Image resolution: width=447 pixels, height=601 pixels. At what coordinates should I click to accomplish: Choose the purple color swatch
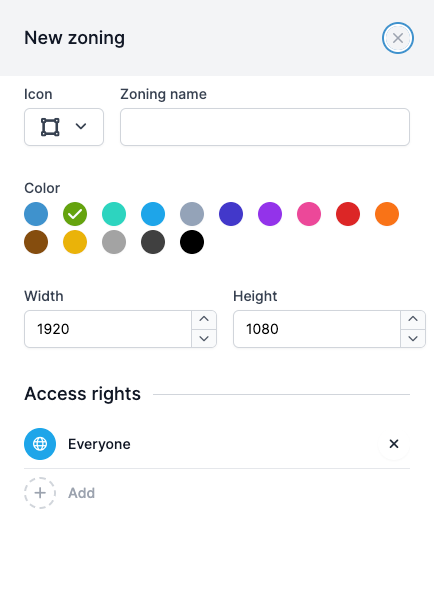[270, 214]
